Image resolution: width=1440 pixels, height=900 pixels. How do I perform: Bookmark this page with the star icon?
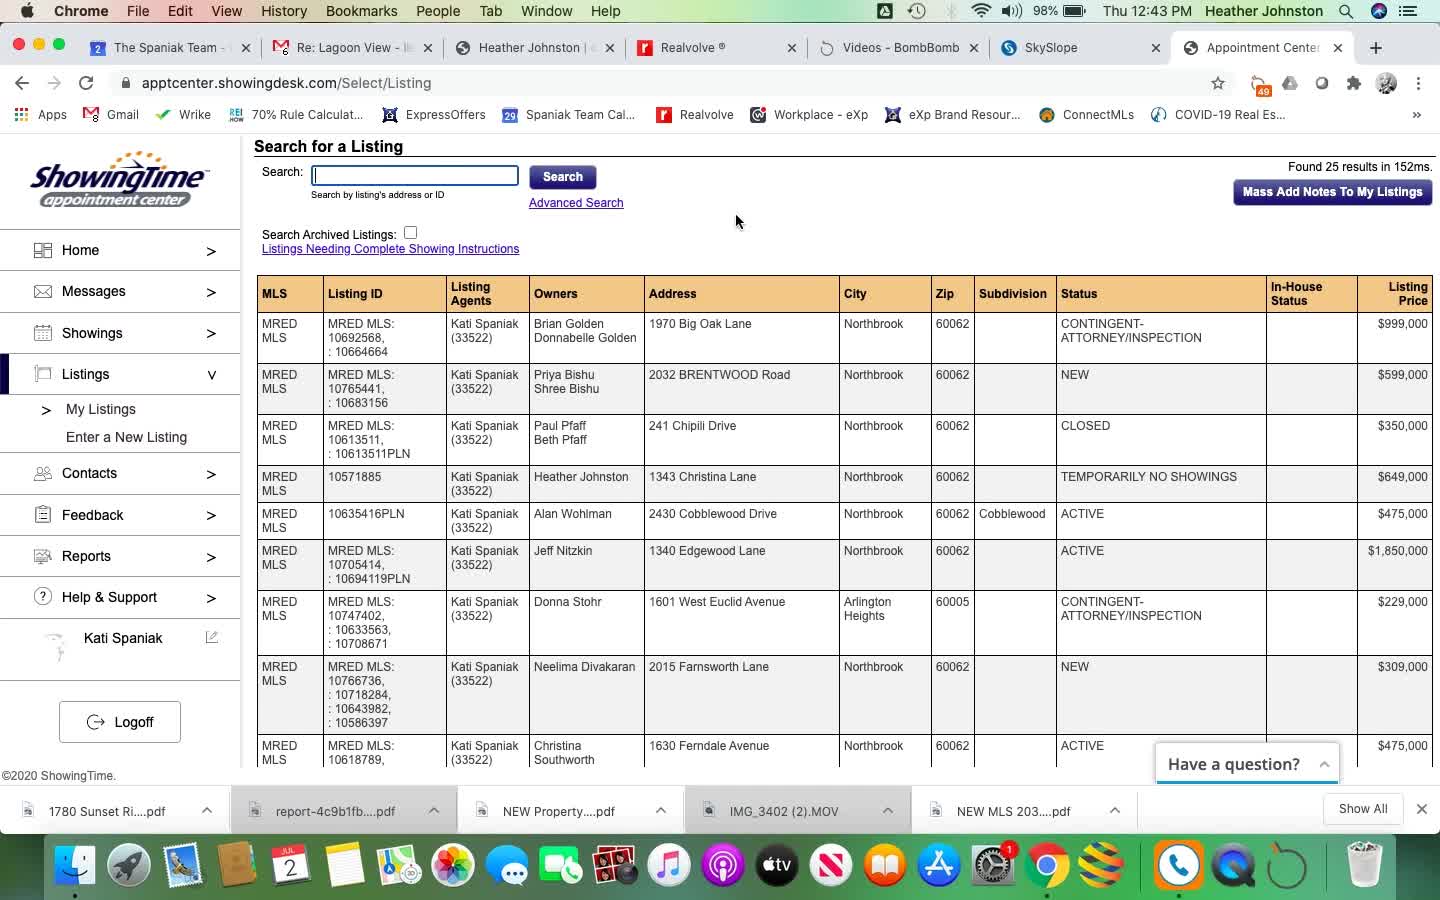click(1217, 83)
